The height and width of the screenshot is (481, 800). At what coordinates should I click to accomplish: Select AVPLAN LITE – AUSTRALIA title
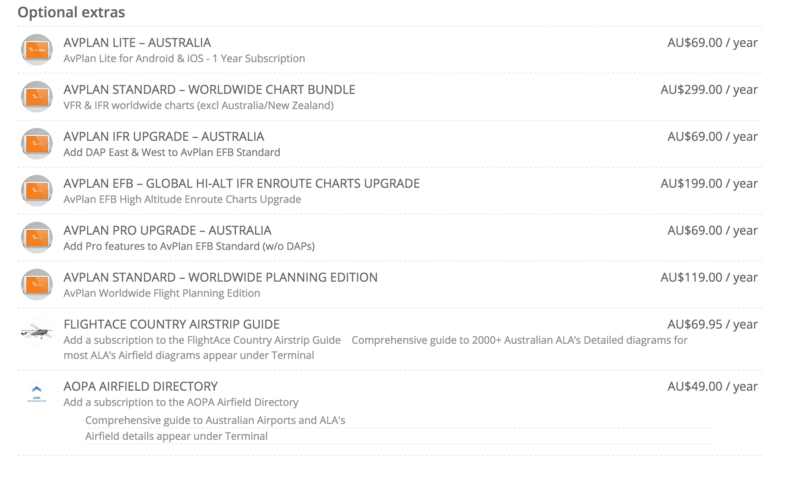coord(137,42)
